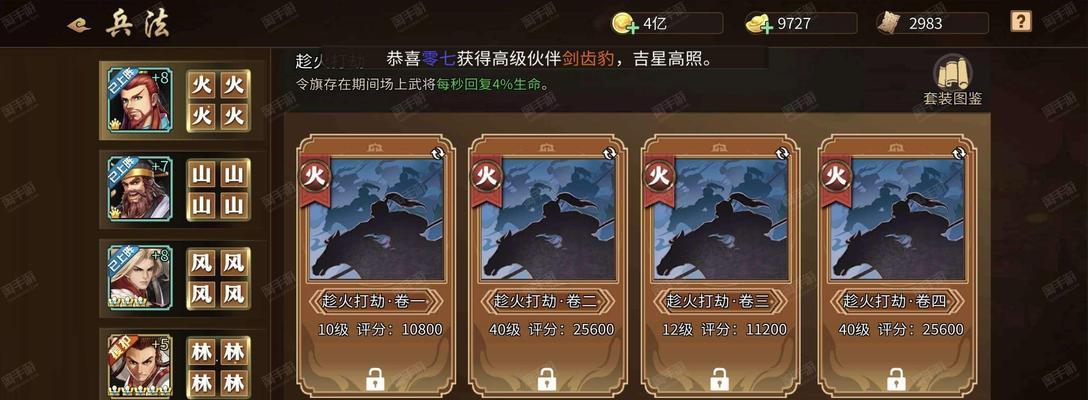Screen dimensions: 1088x400
Task: Add ingots with the plus ingot icon
Action: 760,24
